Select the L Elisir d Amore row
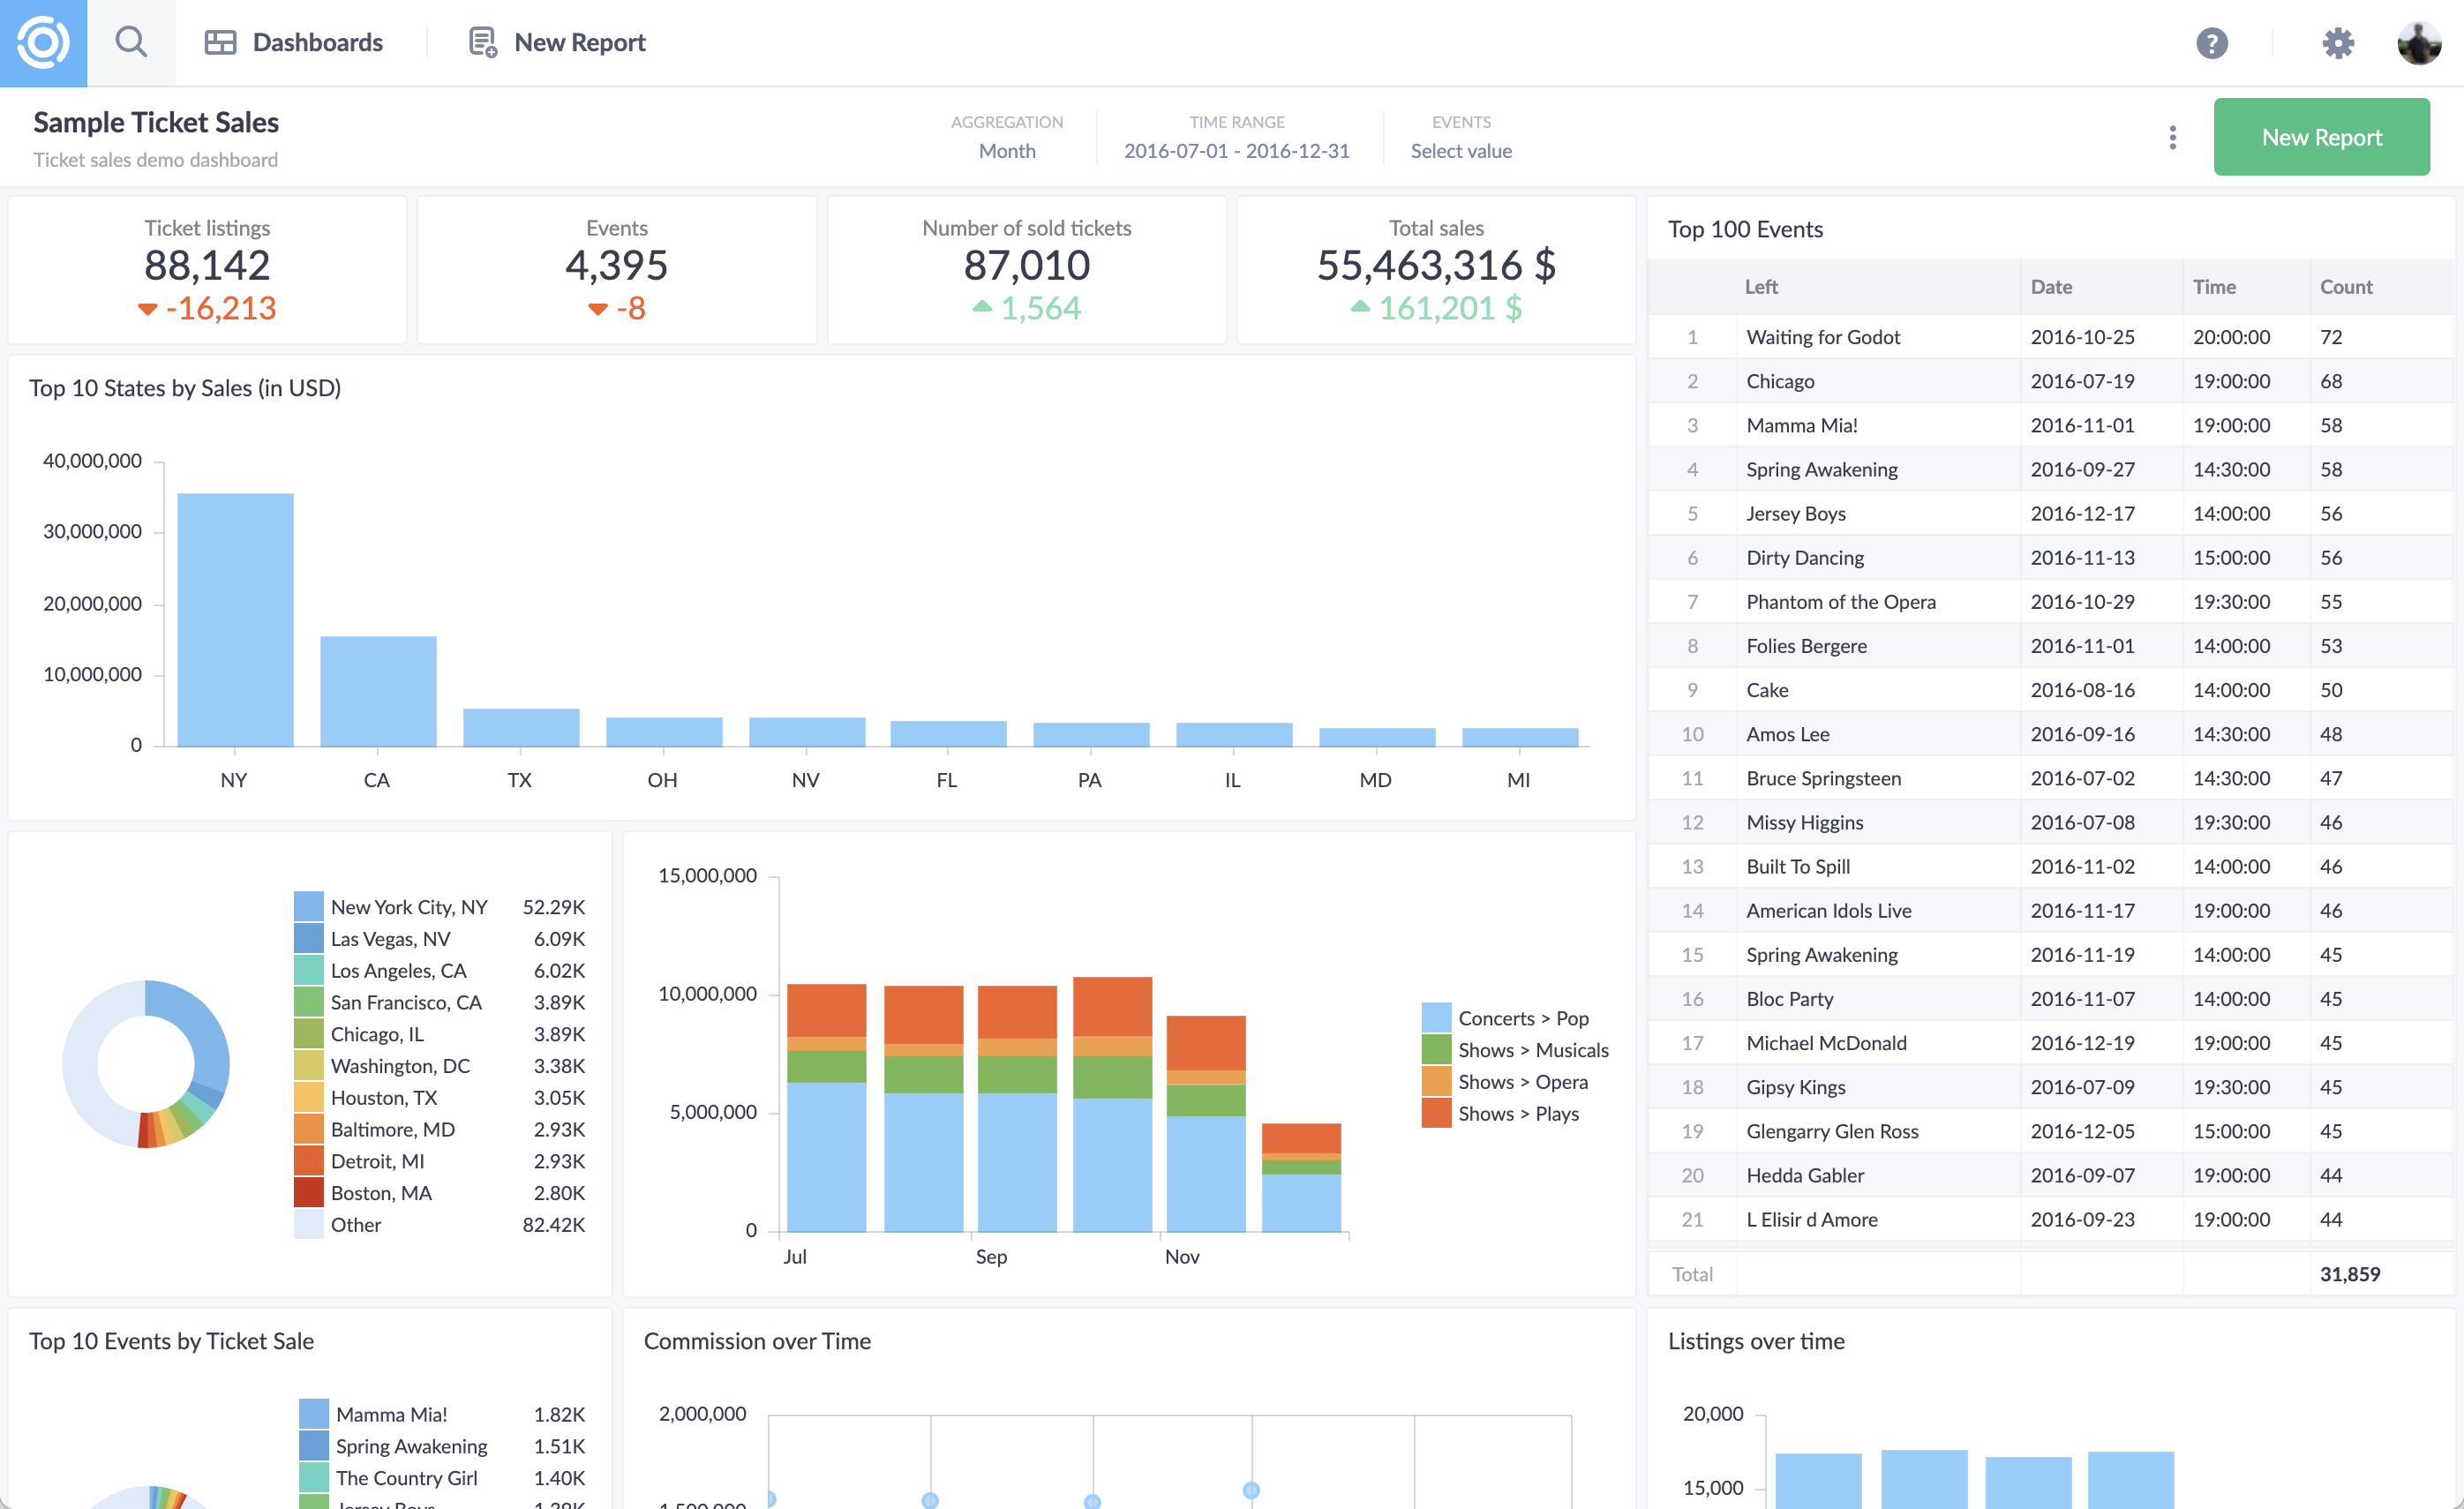The width and height of the screenshot is (2464, 1509). pyautogui.click(x=2050, y=1219)
